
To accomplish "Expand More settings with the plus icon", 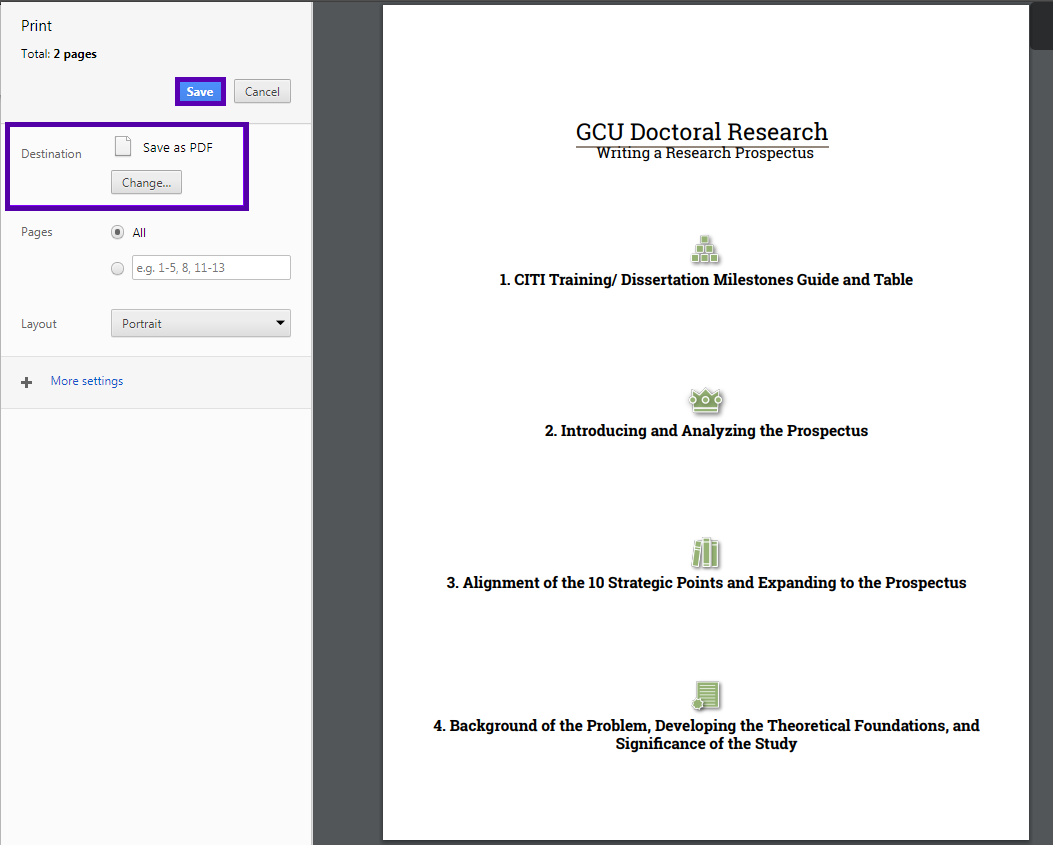I will click(x=26, y=382).
